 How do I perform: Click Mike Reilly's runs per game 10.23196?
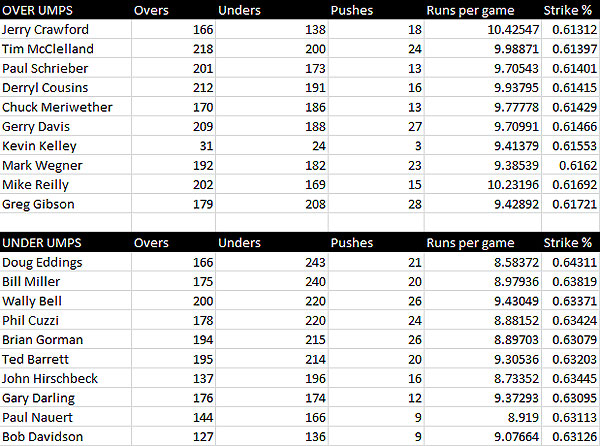coord(483,184)
